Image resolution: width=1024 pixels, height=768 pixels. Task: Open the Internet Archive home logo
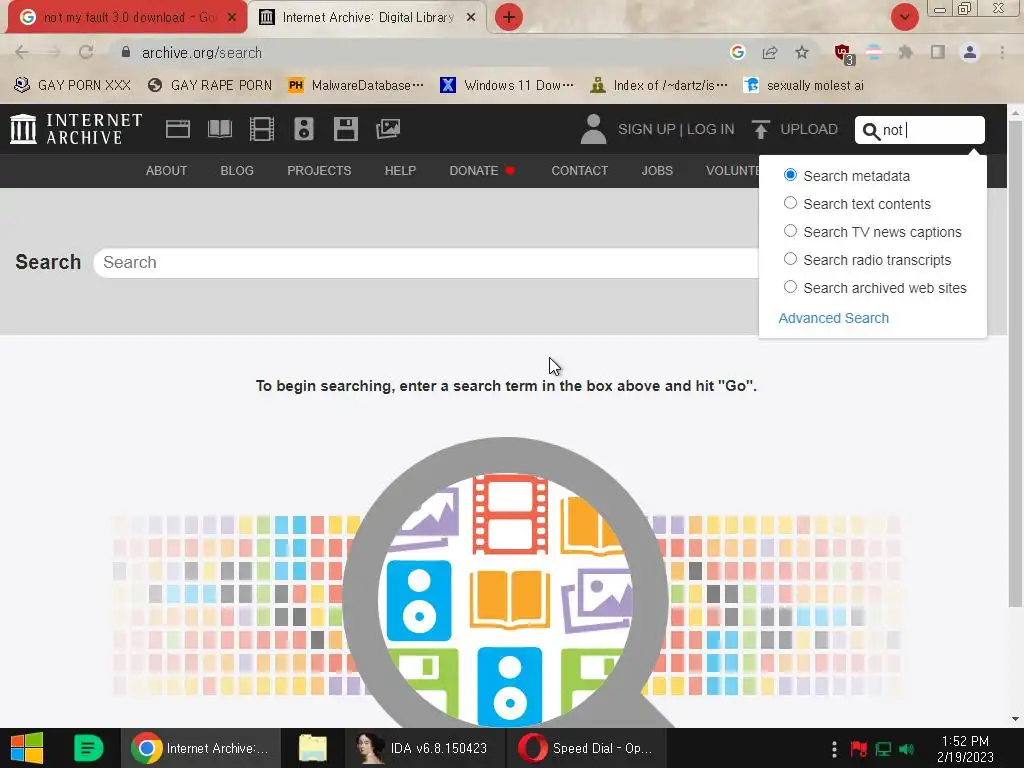(76, 129)
